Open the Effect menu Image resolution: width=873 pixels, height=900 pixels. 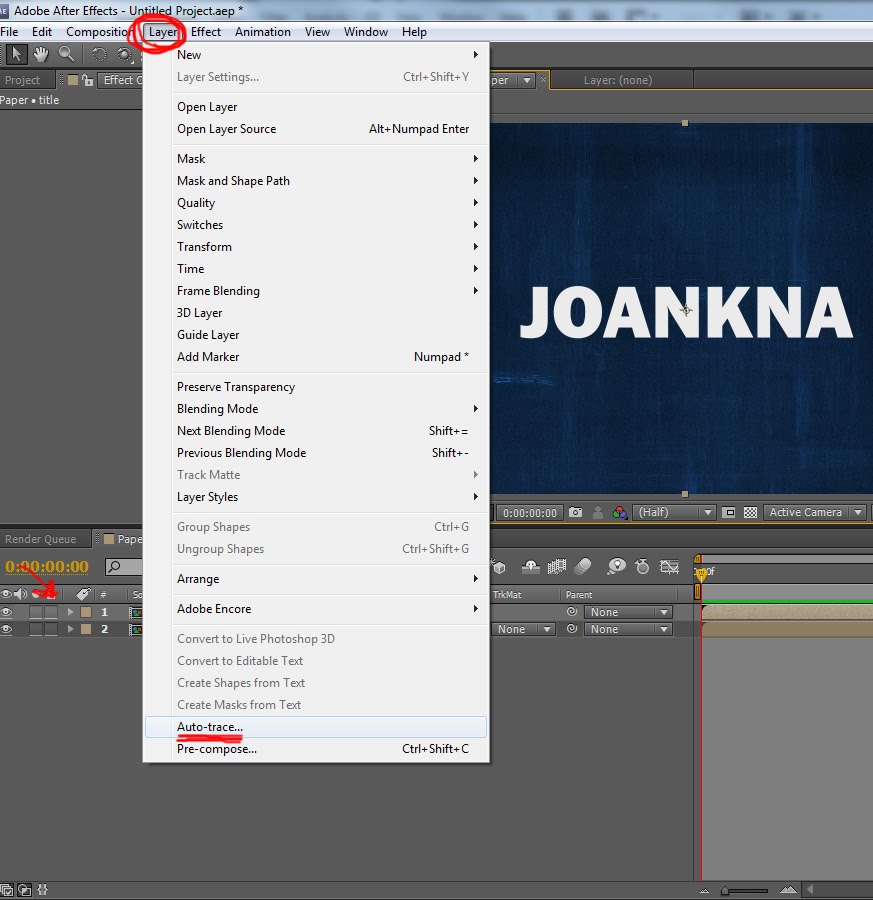click(205, 31)
